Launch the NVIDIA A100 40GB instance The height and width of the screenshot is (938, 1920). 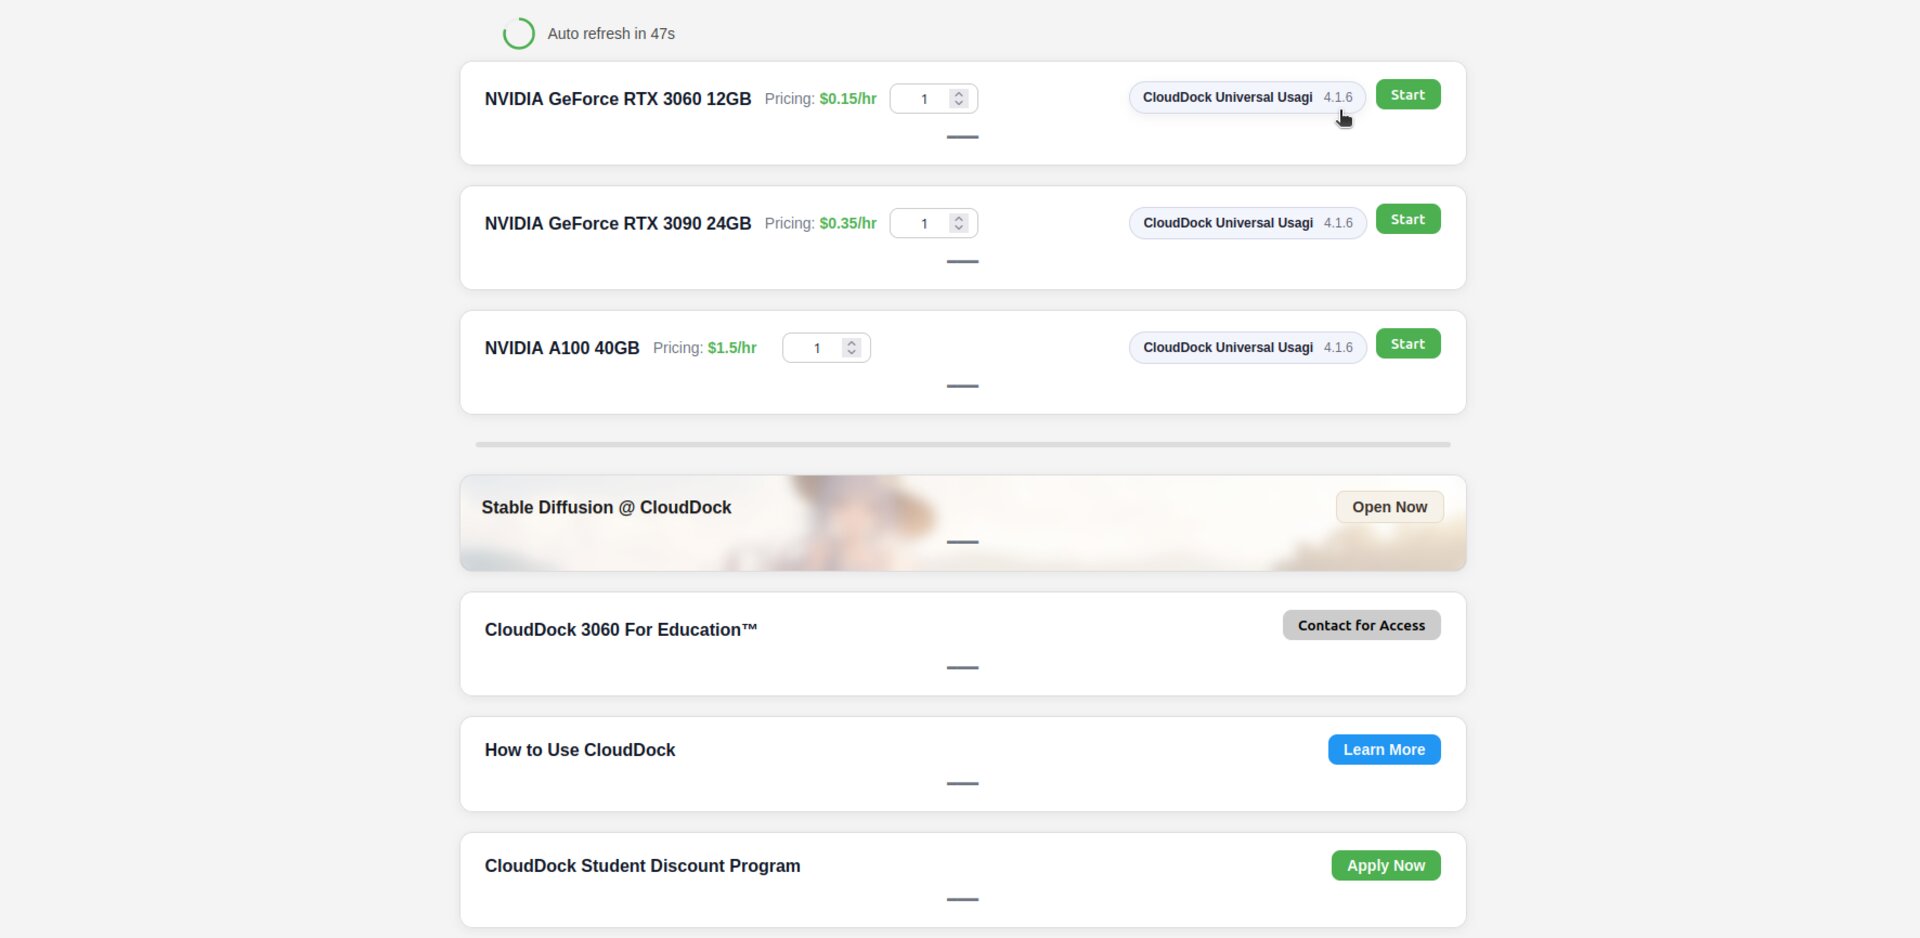(x=1407, y=344)
